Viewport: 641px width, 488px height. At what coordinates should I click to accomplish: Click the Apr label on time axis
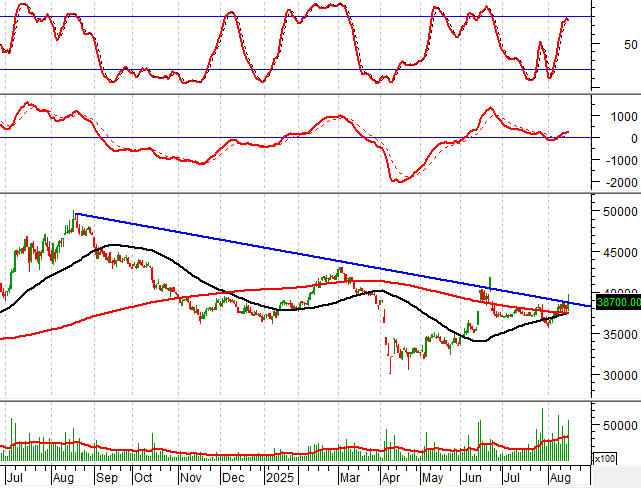click(388, 477)
